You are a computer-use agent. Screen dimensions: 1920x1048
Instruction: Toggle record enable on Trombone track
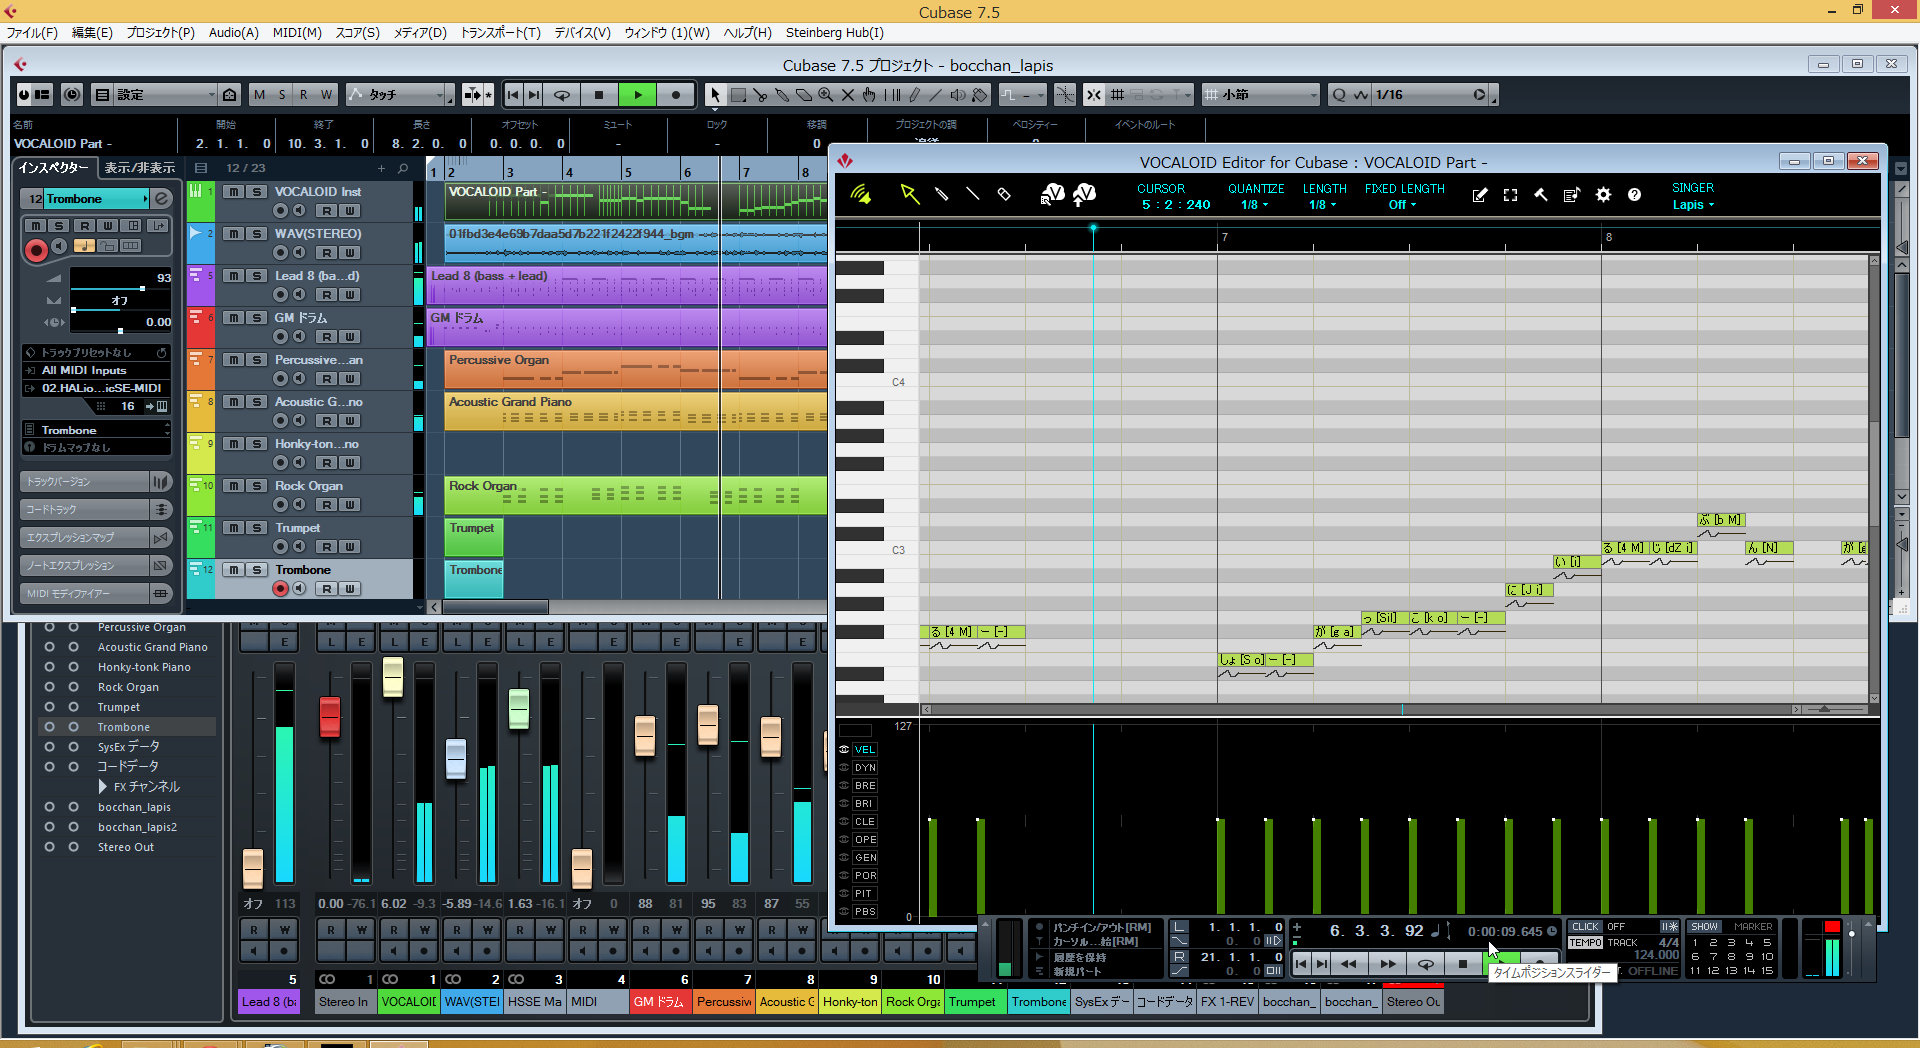280,589
